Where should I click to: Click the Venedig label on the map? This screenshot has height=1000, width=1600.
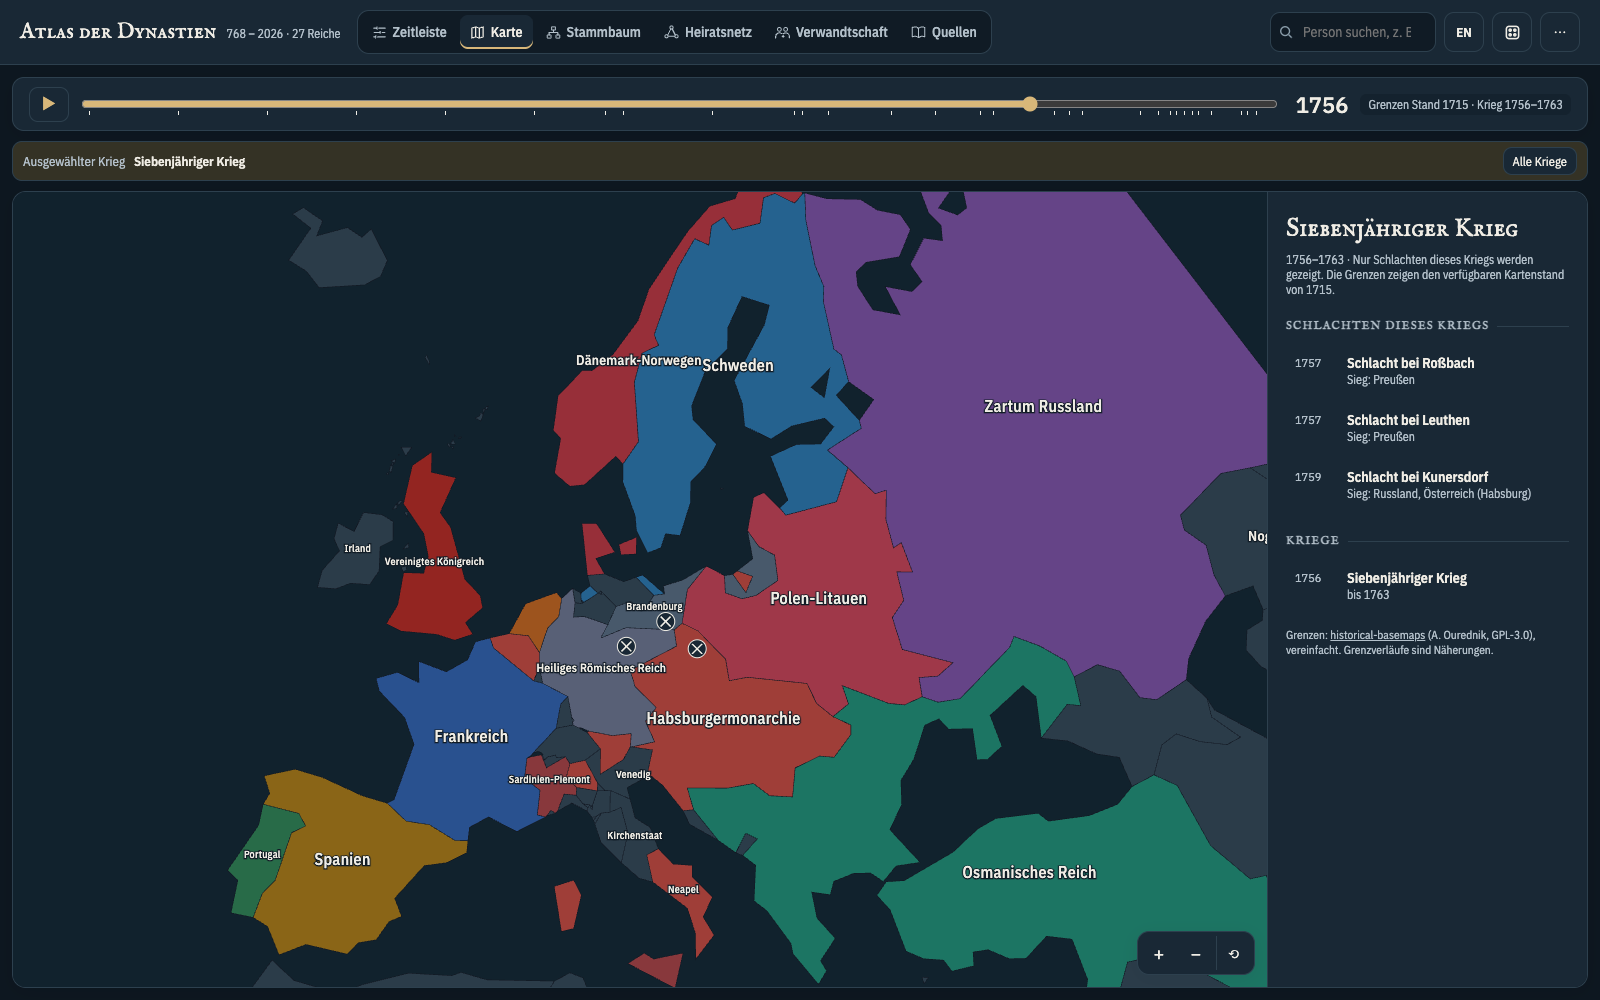pos(633,775)
